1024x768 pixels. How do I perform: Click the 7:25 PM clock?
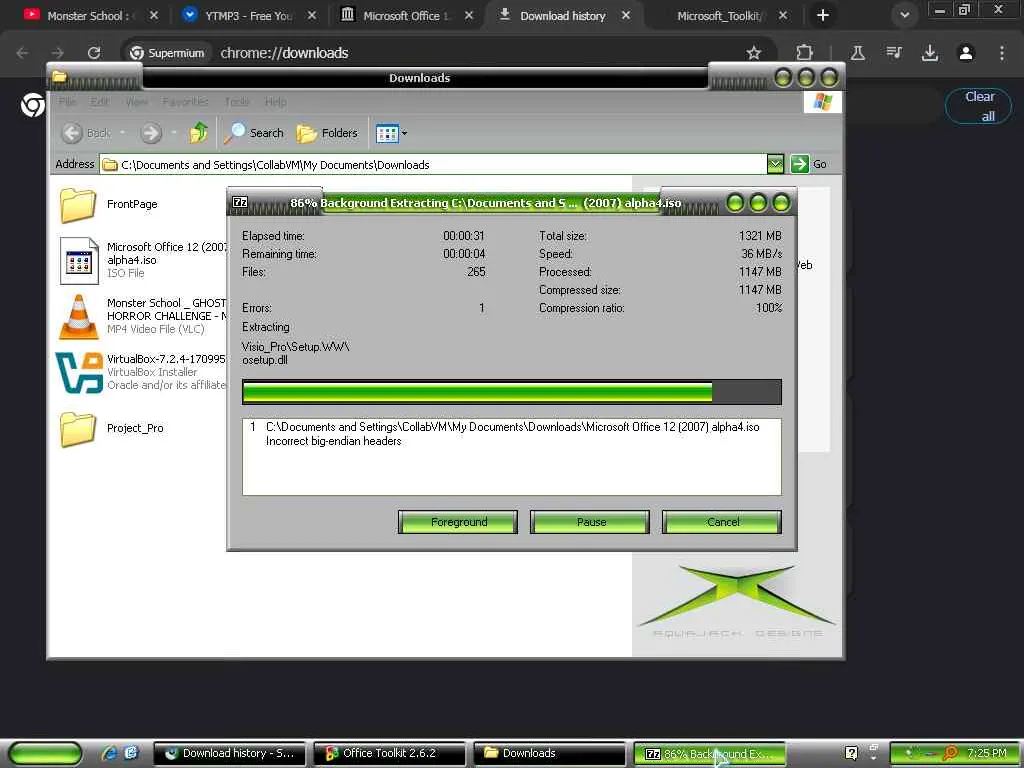pos(987,753)
